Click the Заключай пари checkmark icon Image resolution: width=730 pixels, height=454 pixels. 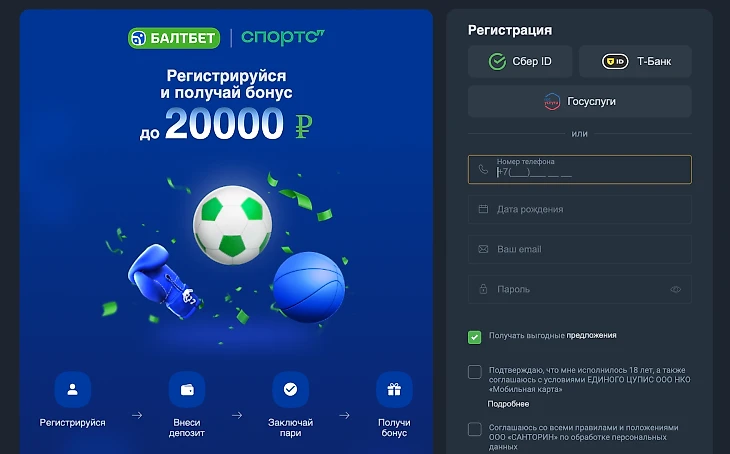click(291, 389)
